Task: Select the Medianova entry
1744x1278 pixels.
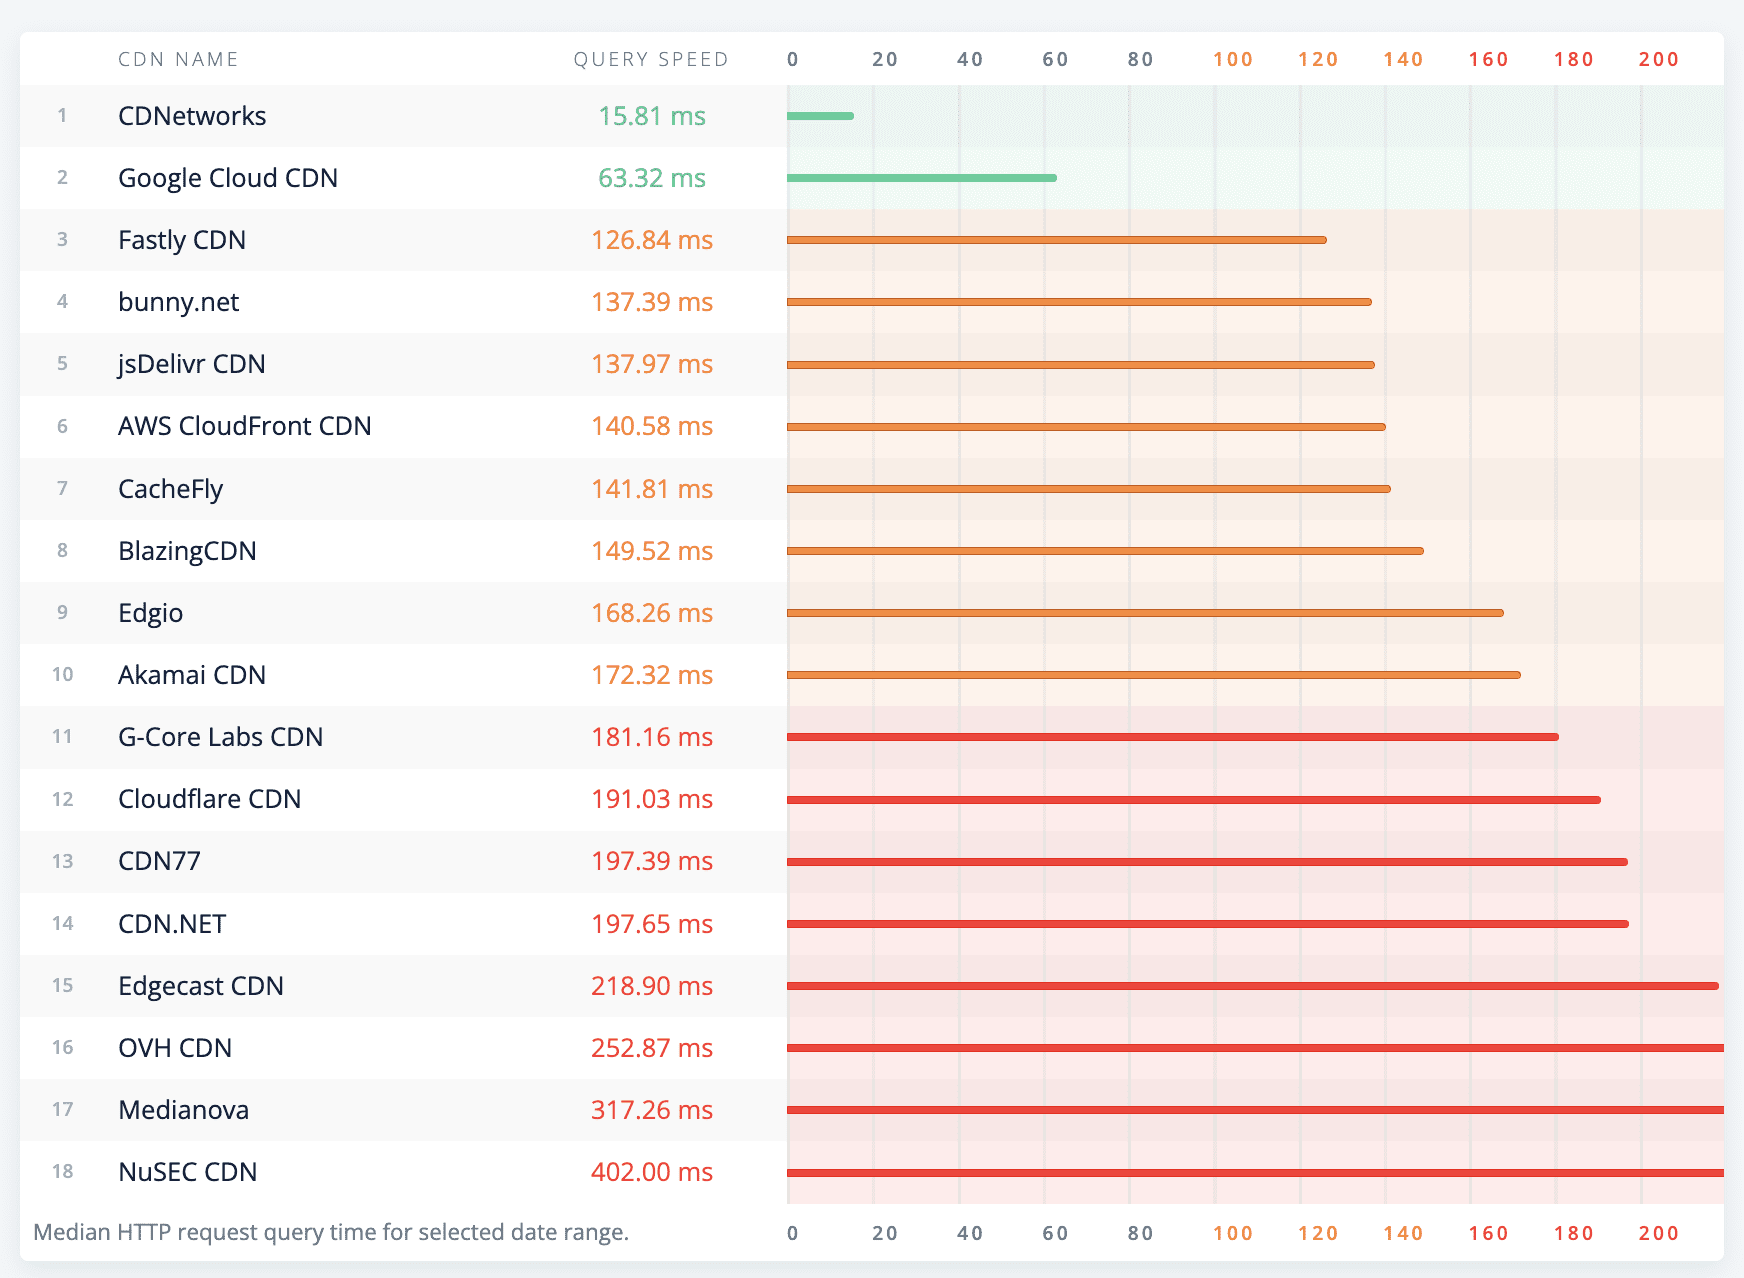Action: [x=184, y=1110]
